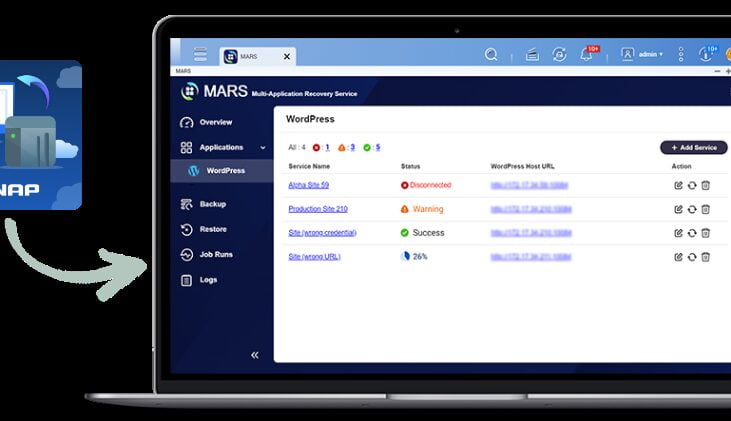The height and width of the screenshot is (421, 731).
Task: Open the Alpha Site 59 service
Action: (309, 185)
